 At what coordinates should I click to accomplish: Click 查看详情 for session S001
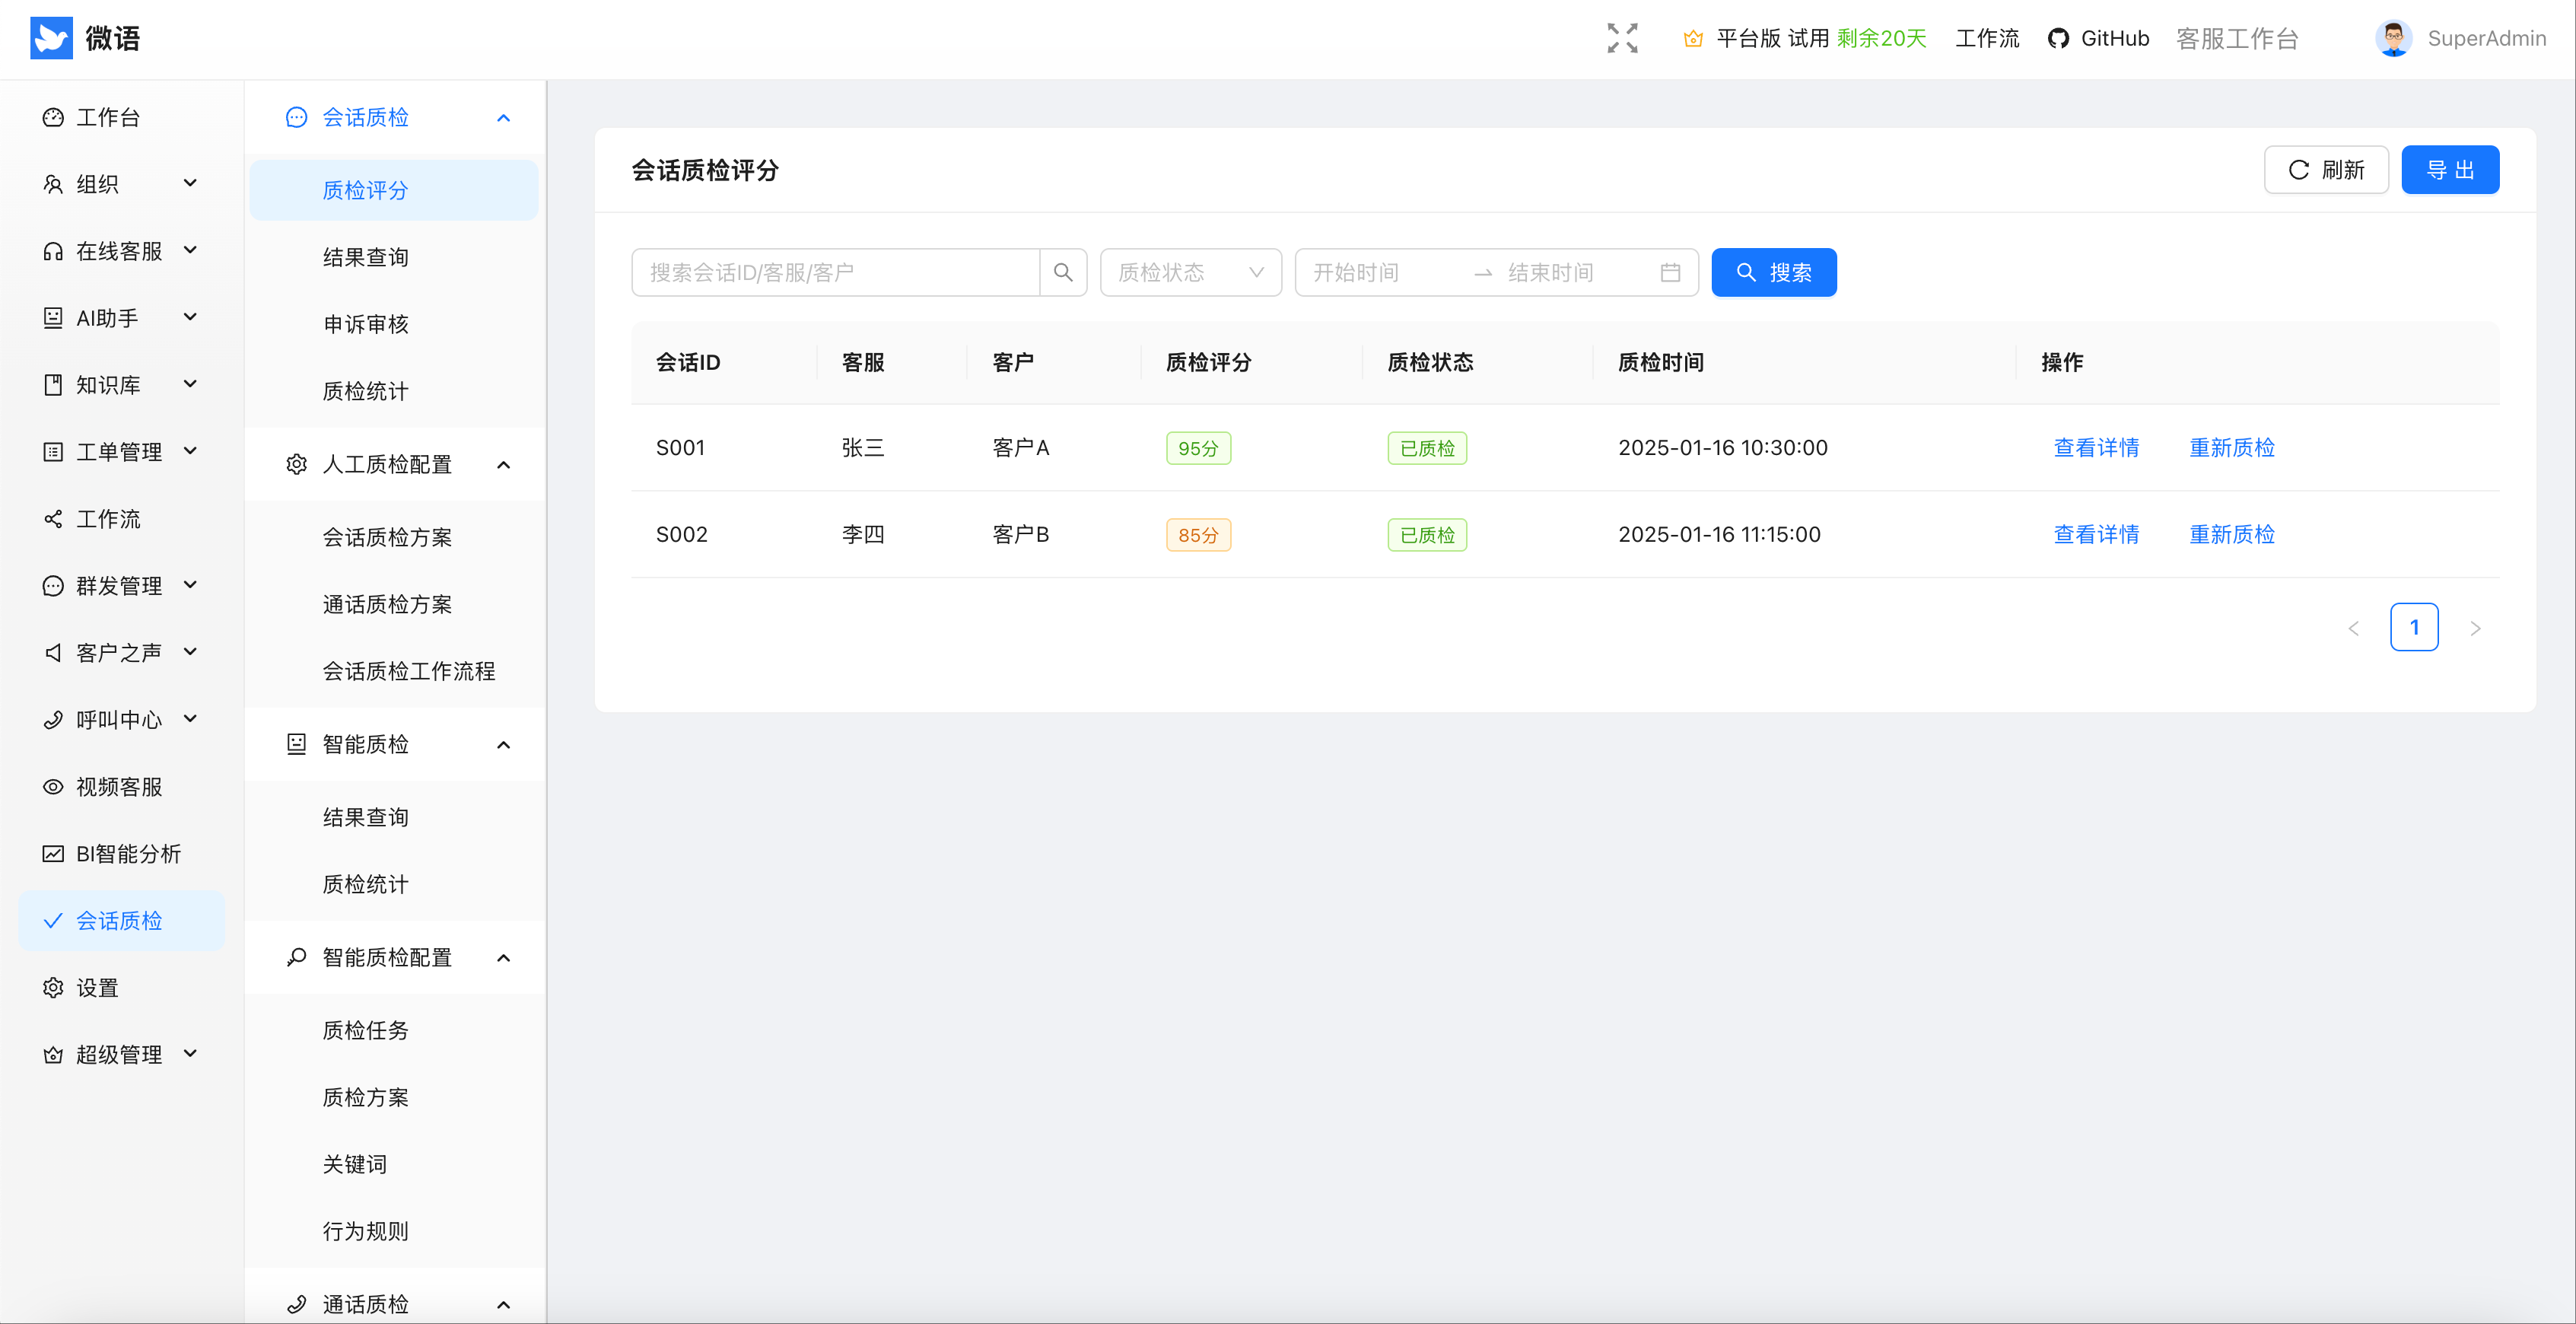(2095, 447)
